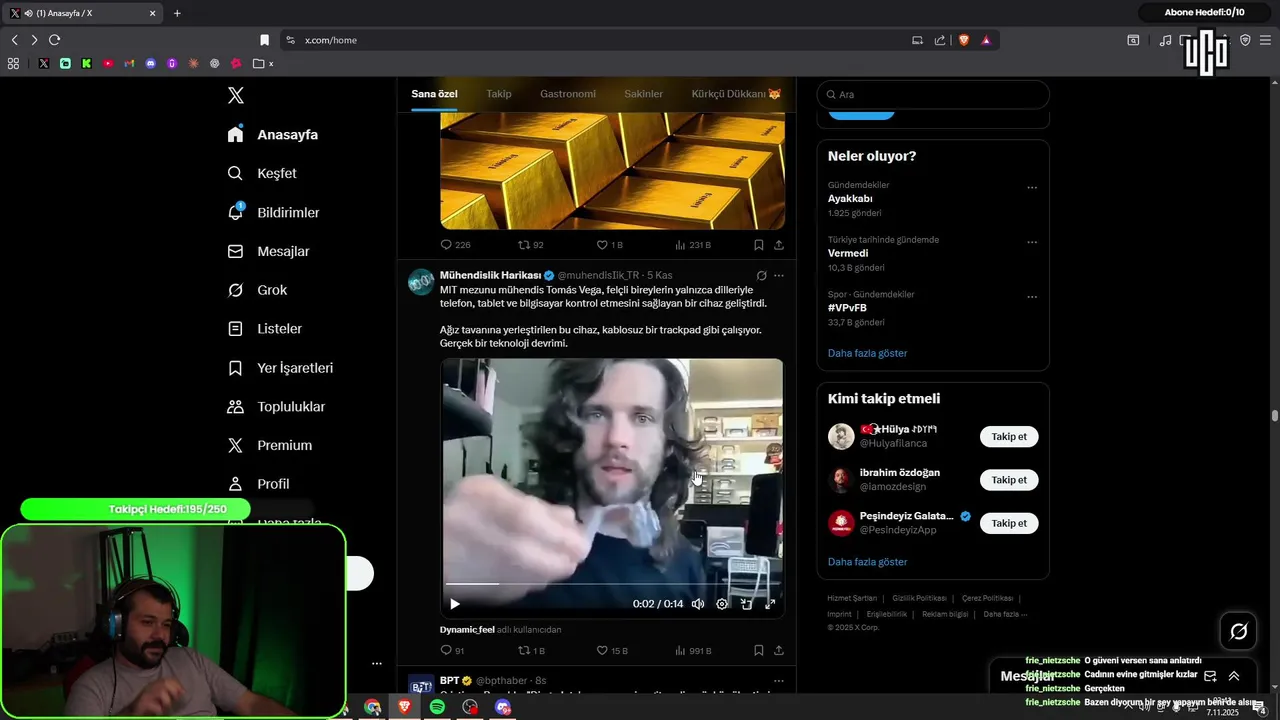Open Topluluklar communities page
The height and width of the screenshot is (720, 1280).
coord(276,406)
